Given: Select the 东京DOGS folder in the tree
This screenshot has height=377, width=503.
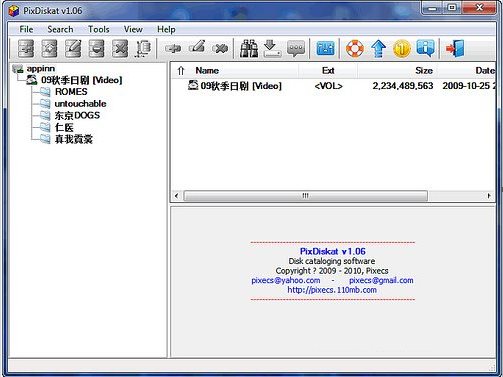Looking at the screenshot, I should coord(77,115).
